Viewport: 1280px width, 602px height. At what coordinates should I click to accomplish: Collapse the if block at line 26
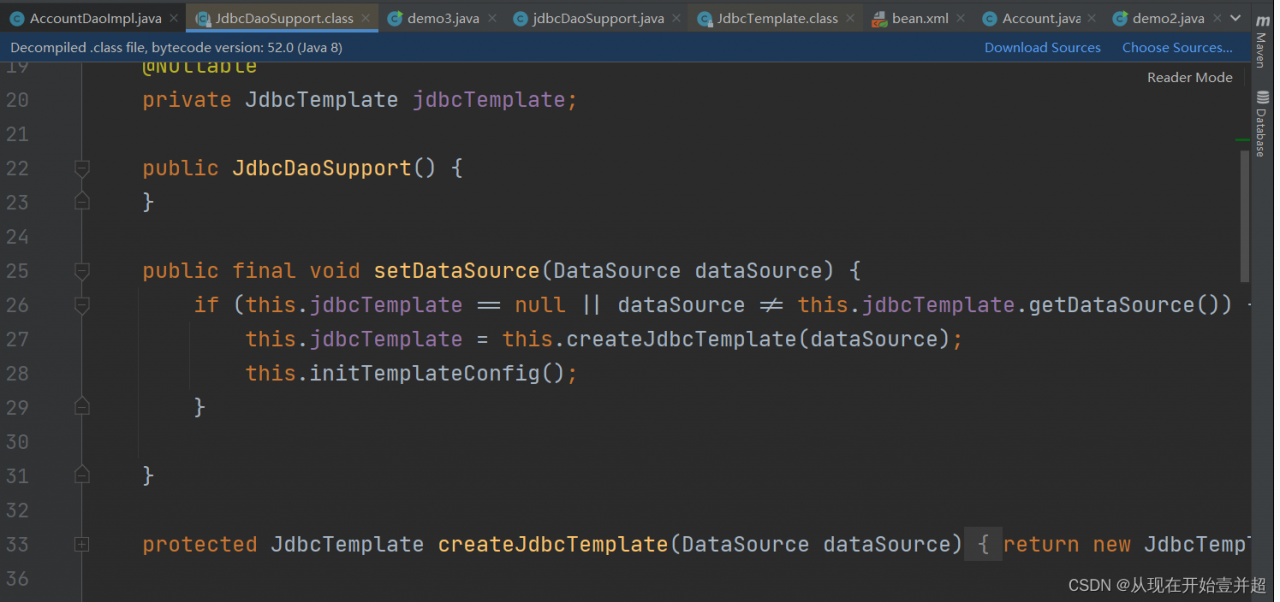point(82,305)
